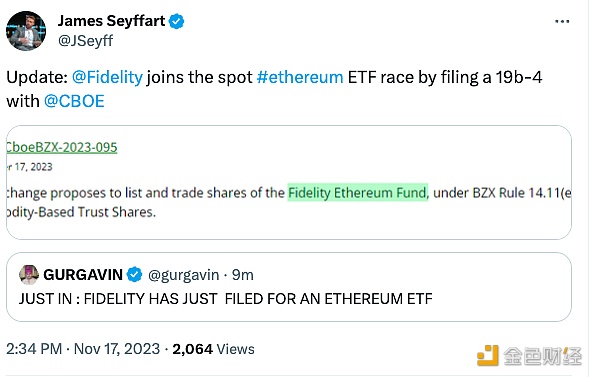This screenshot has height=377, width=593.
Task: Click the Jinse Finance watermark logo
Action: (x=529, y=355)
